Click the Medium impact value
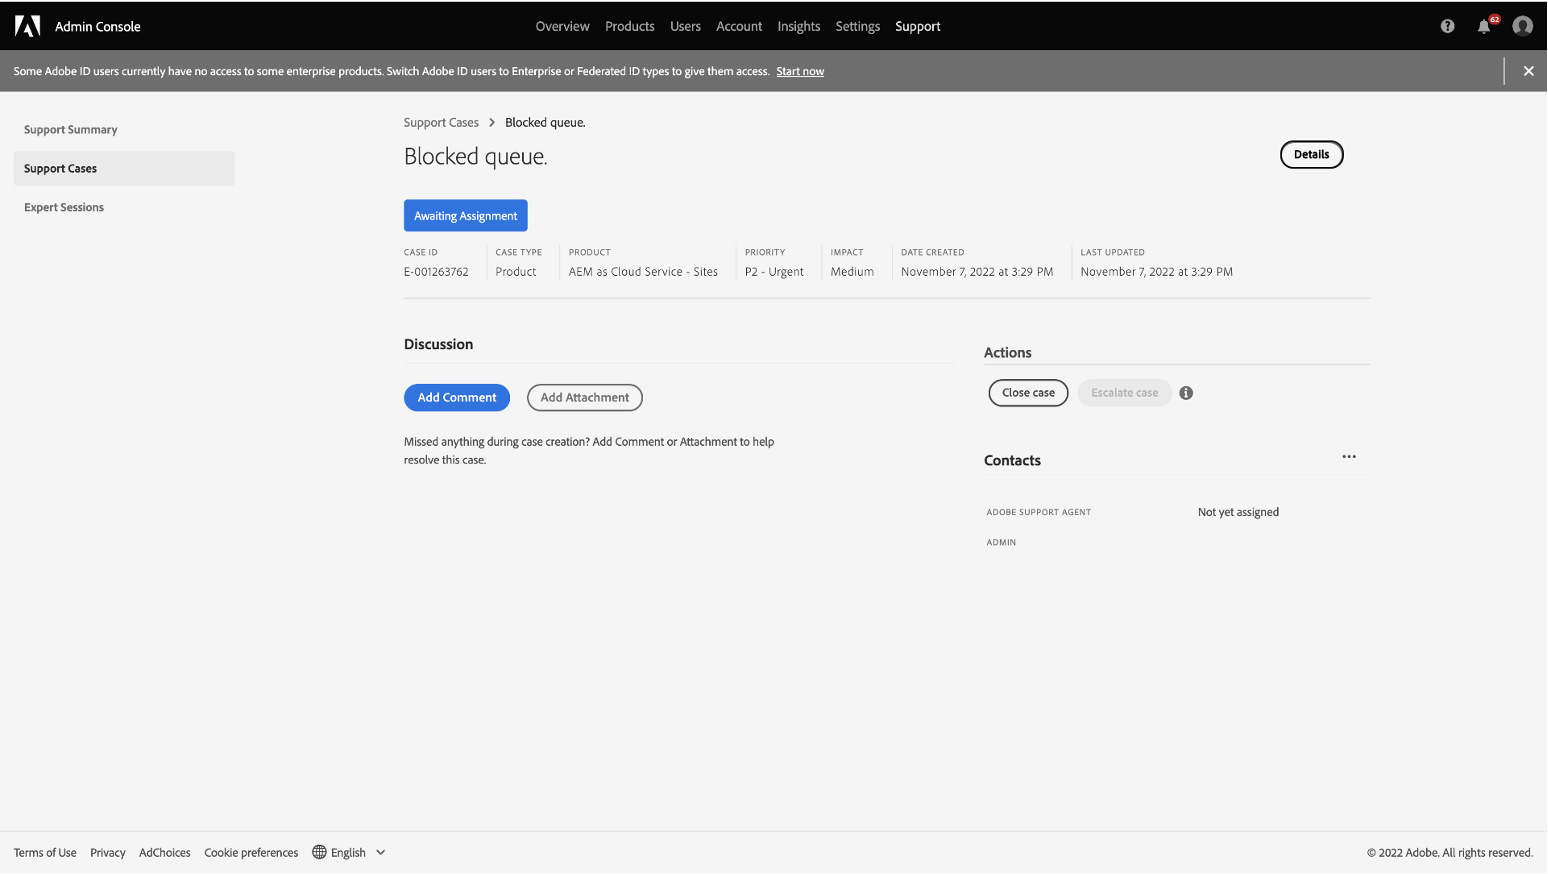Image resolution: width=1548 pixels, height=874 pixels. click(x=852, y=272)
